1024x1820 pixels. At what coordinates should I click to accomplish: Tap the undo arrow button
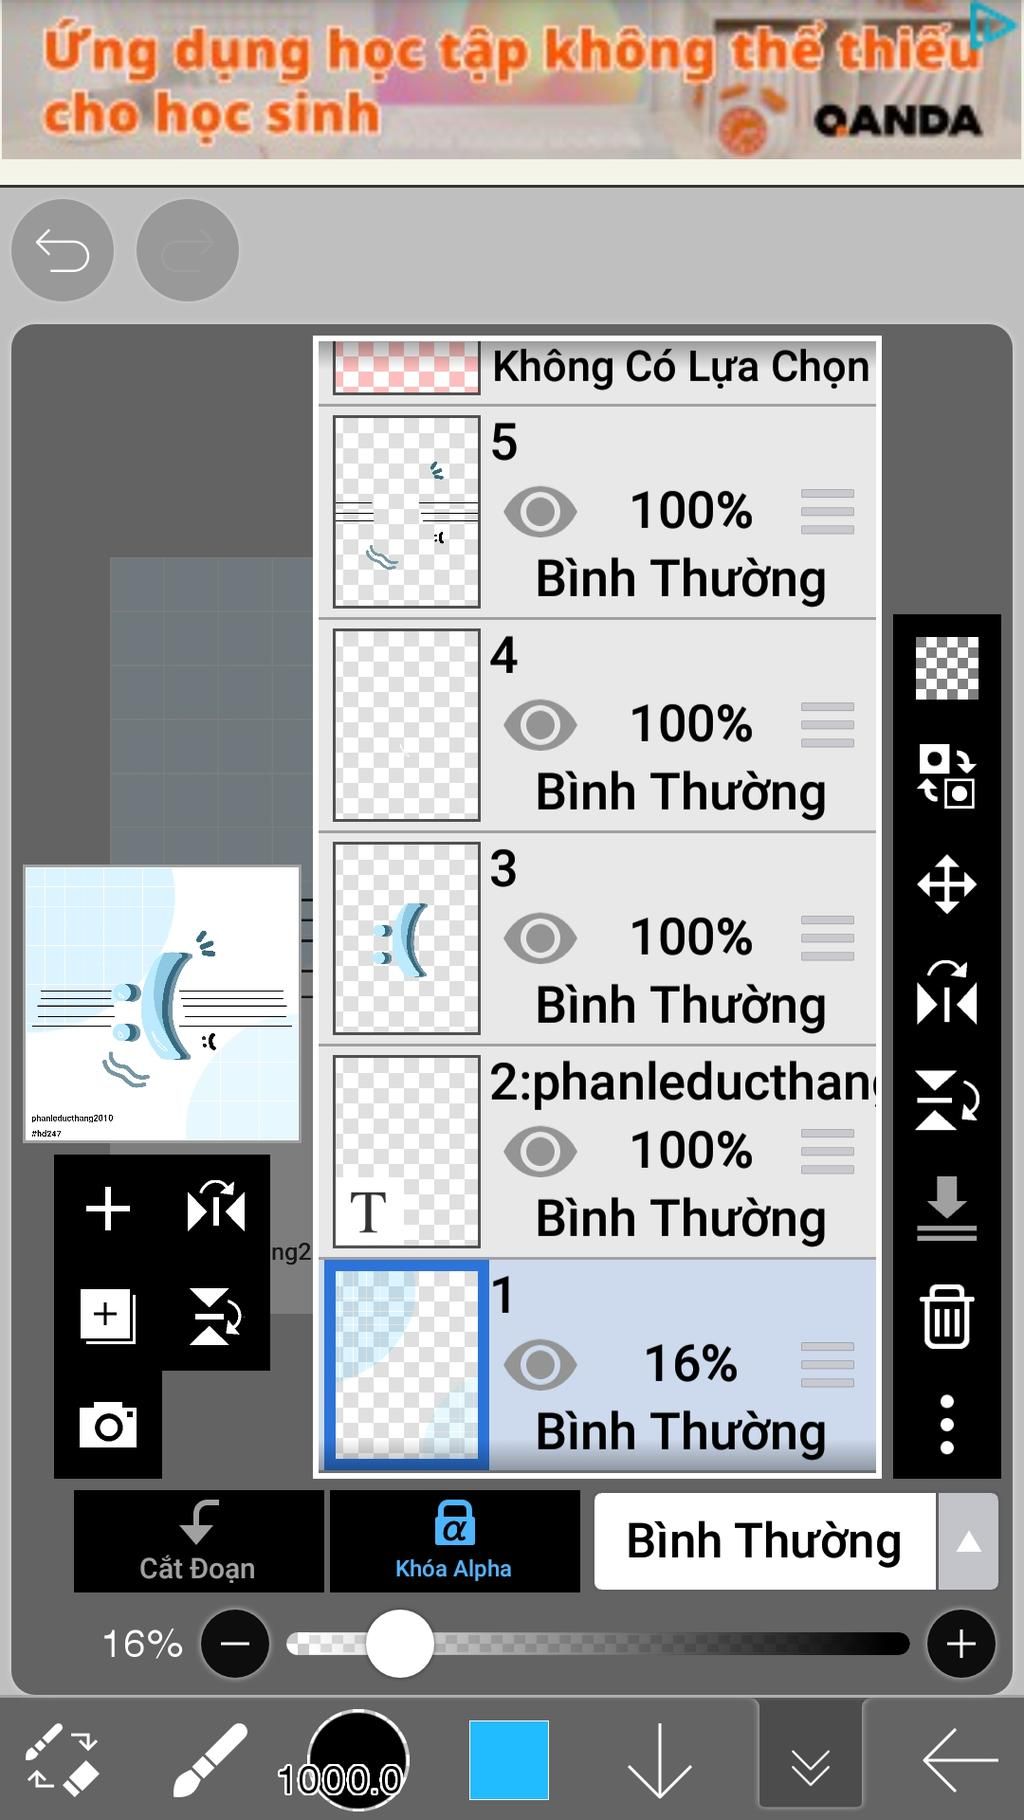pyautogui.click(x=62, y=251)
